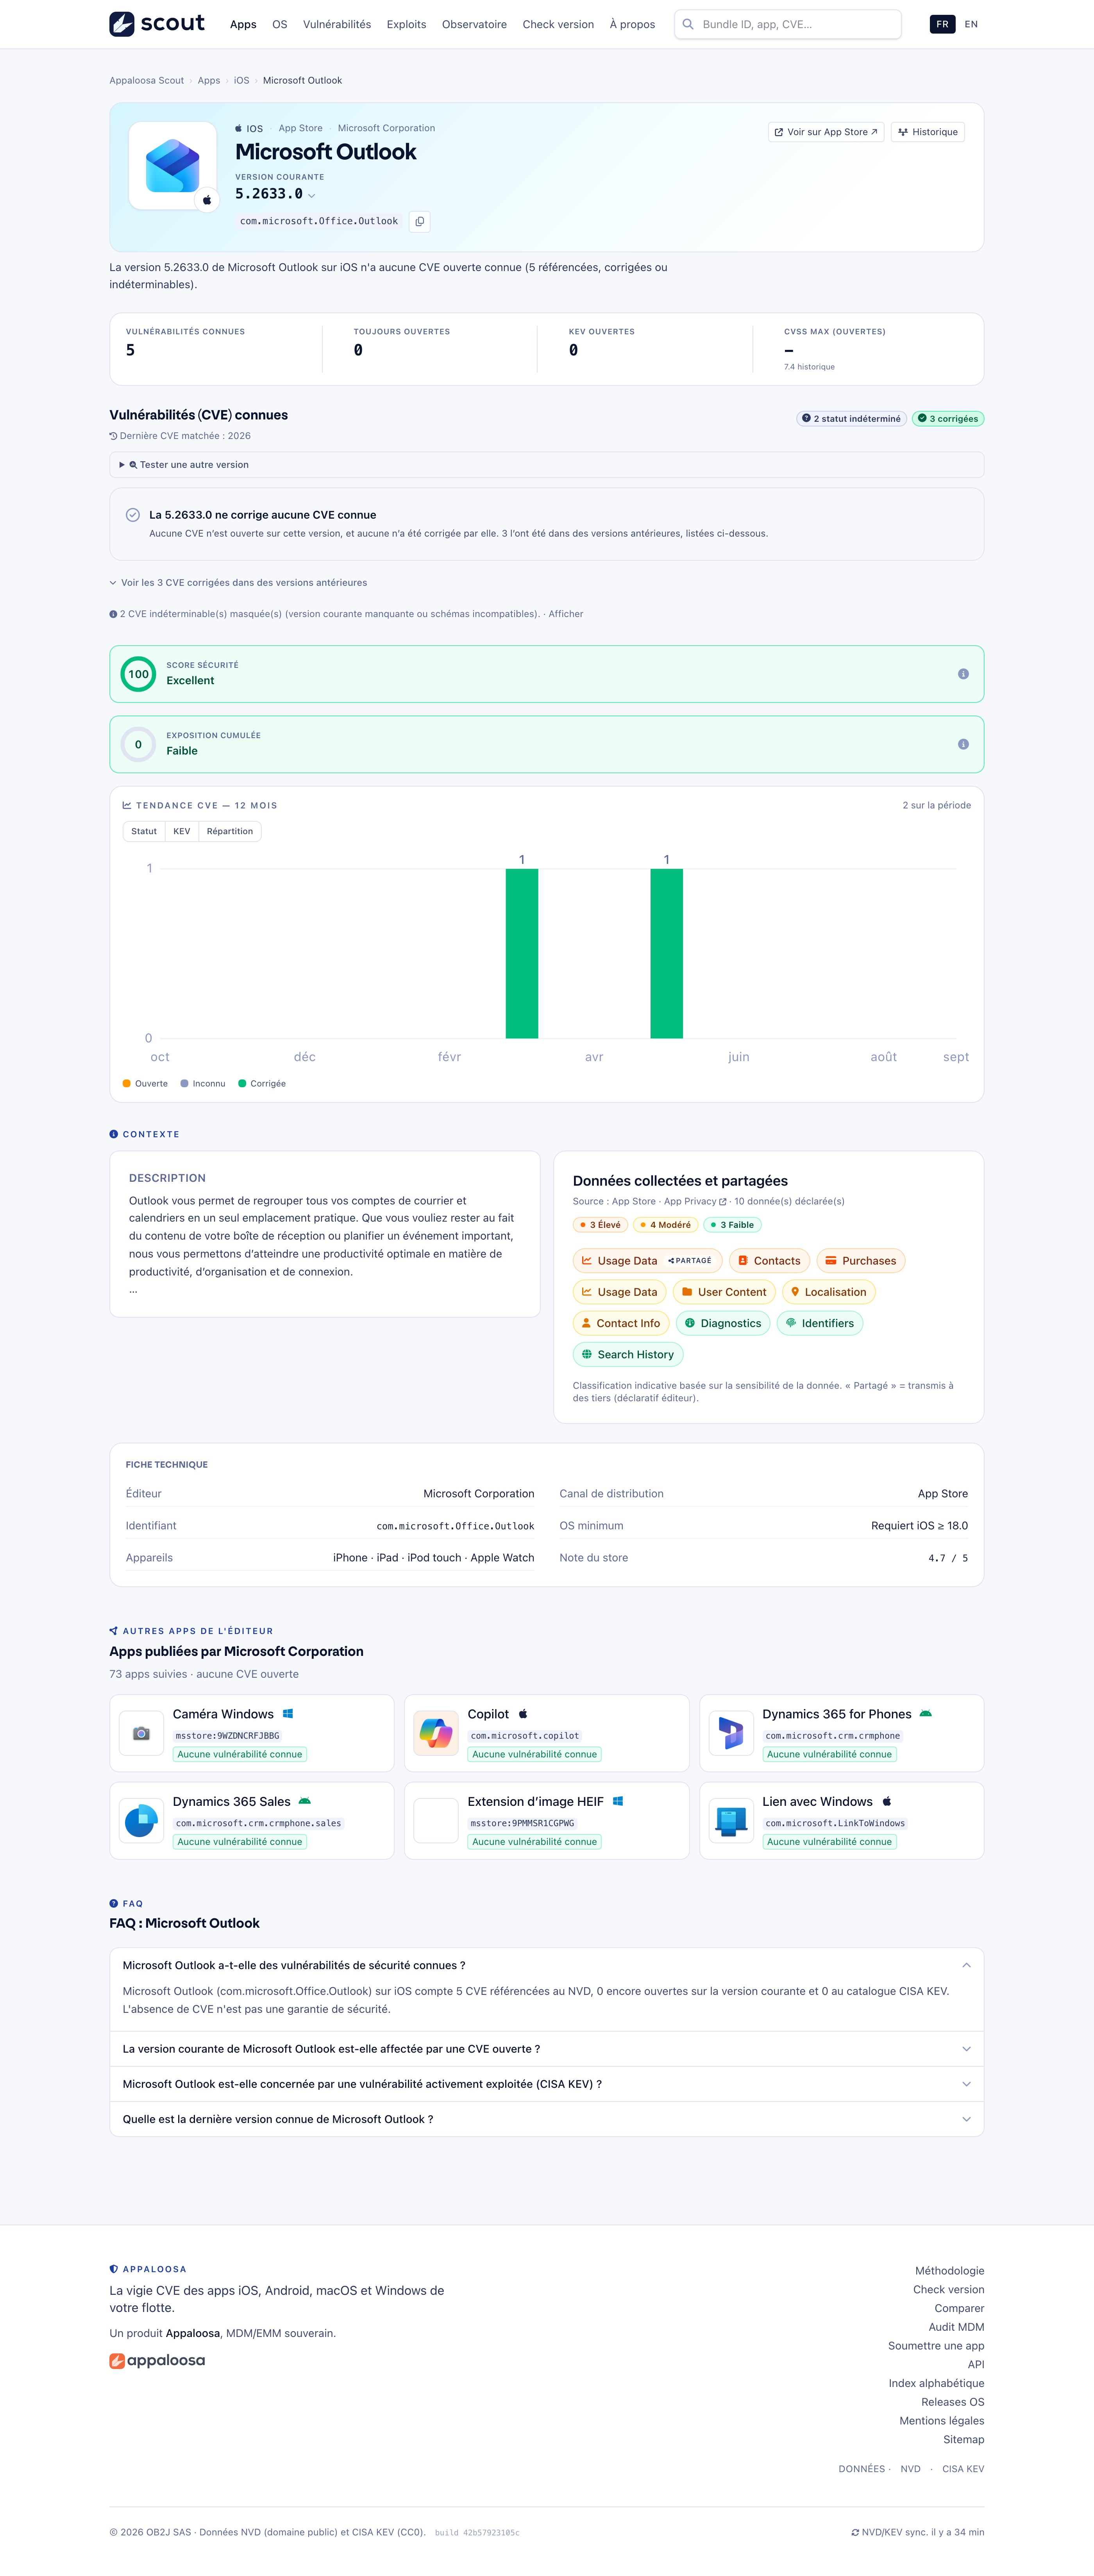This screenshot has width=1094, height=2576.
Task: Click the Corrigée legend swatch
Action: (x=242, y=1083)
